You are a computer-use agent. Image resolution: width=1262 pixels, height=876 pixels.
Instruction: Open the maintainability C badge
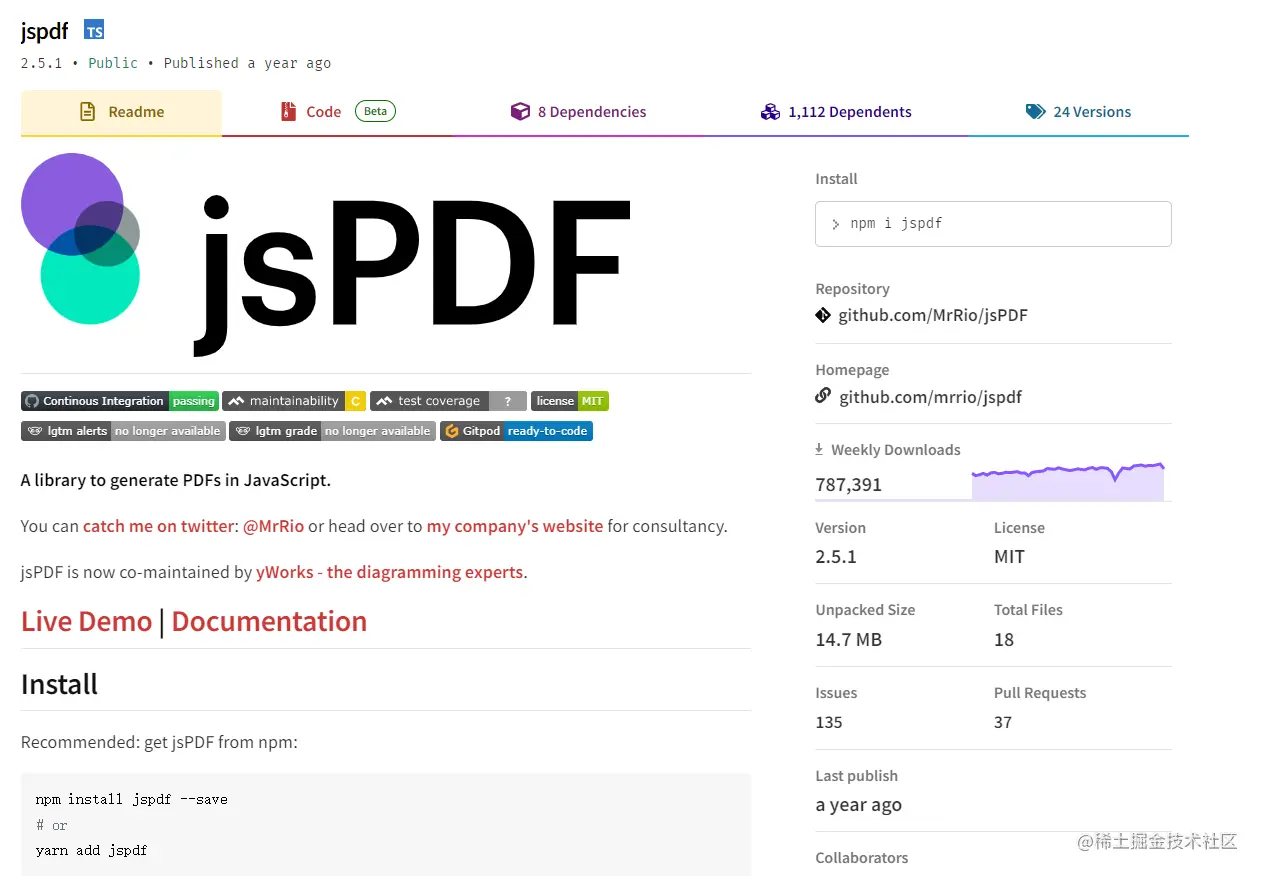pos(294,401)
